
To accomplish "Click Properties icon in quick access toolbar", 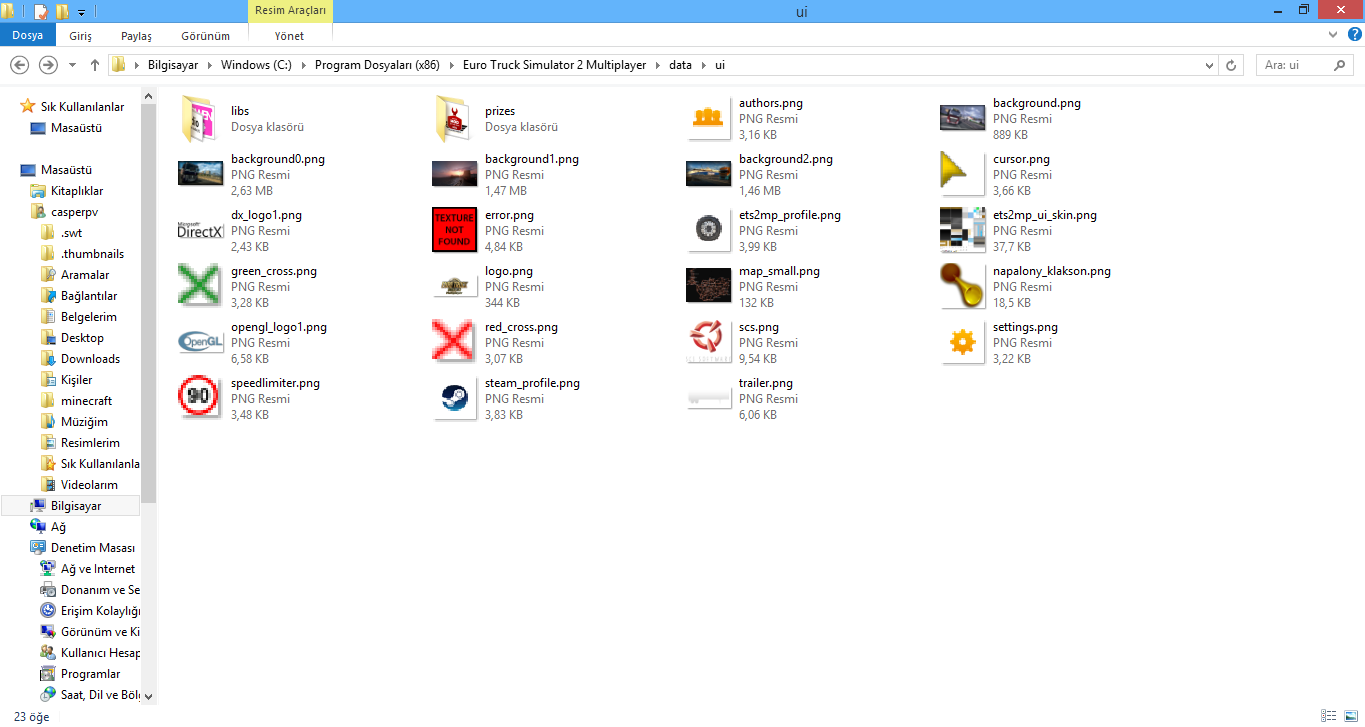I will tap(41, 12).
